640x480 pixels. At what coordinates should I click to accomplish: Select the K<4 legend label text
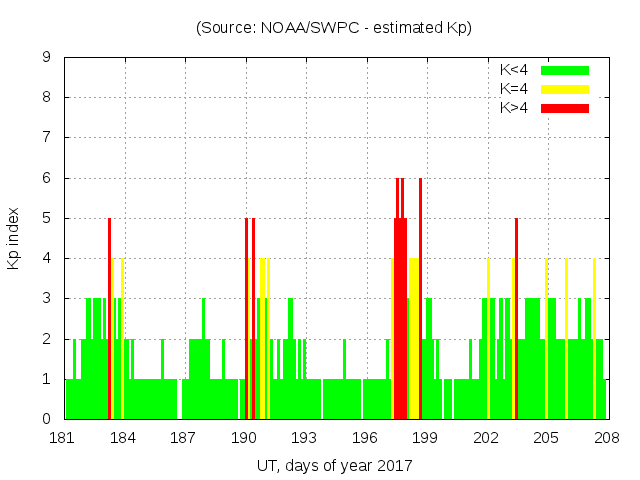click(x=515, y=70)
